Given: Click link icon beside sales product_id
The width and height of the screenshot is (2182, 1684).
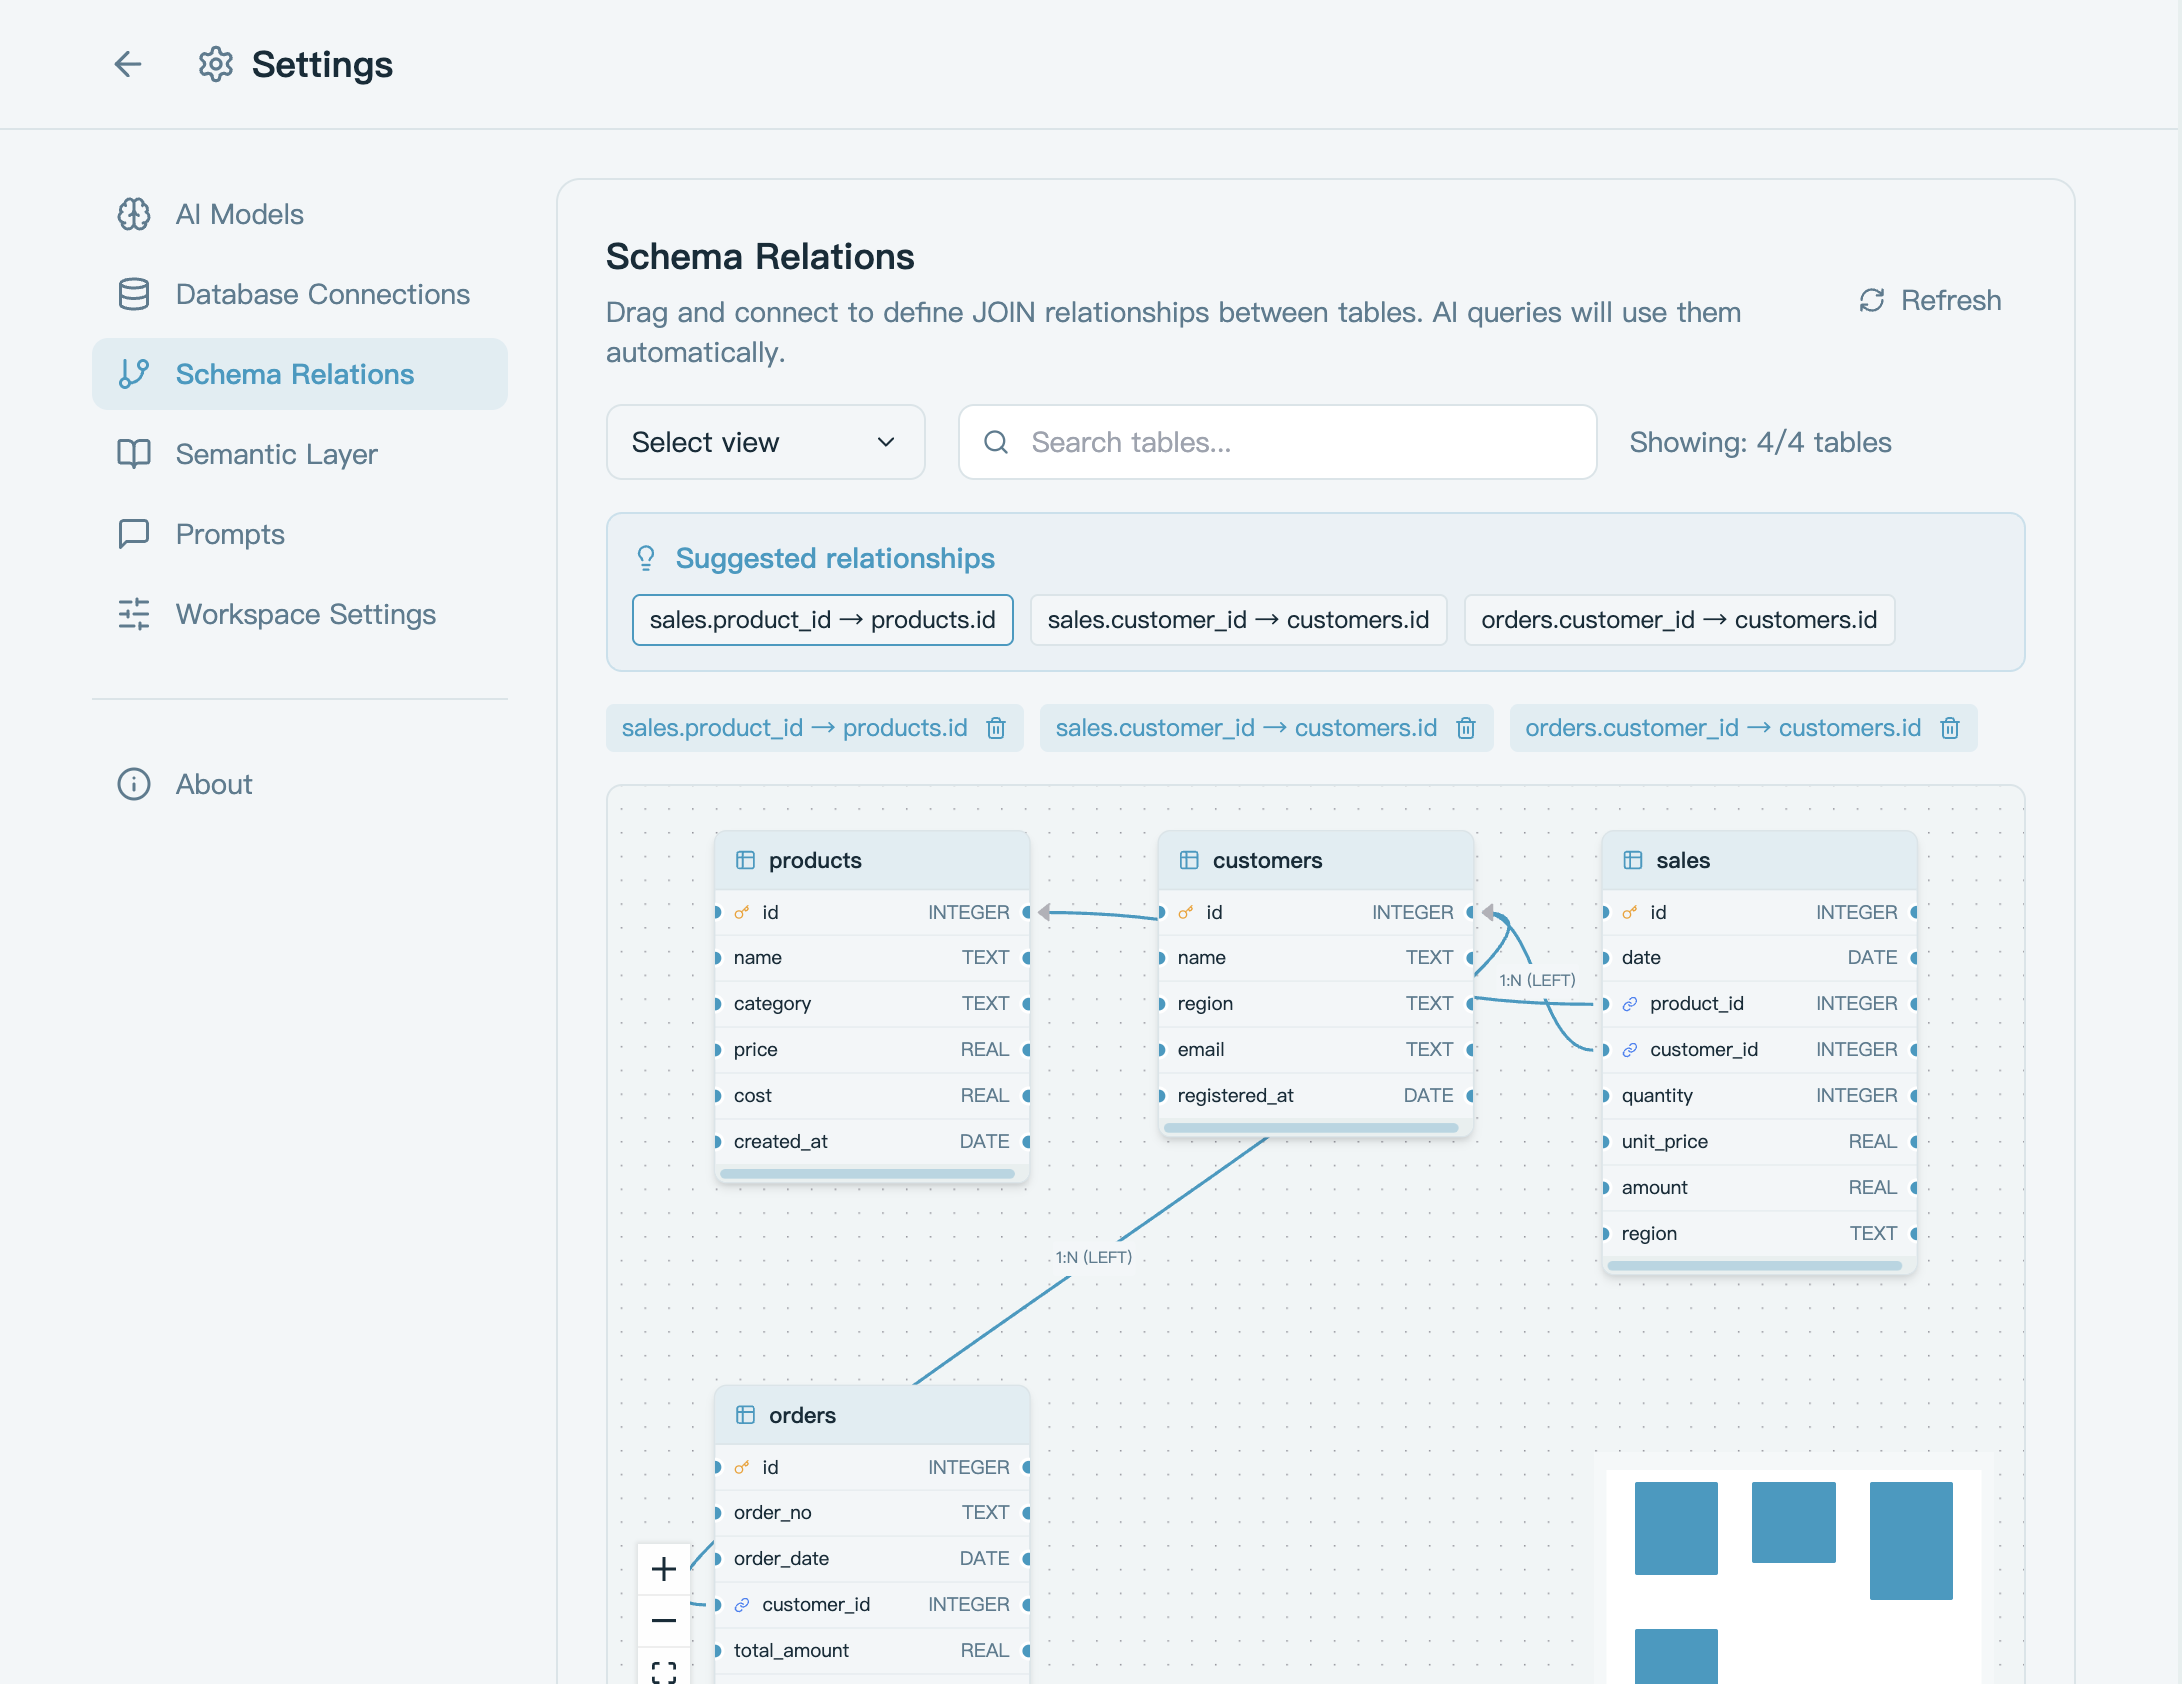Looking at the screenshot, I should coord(1630,1004).
